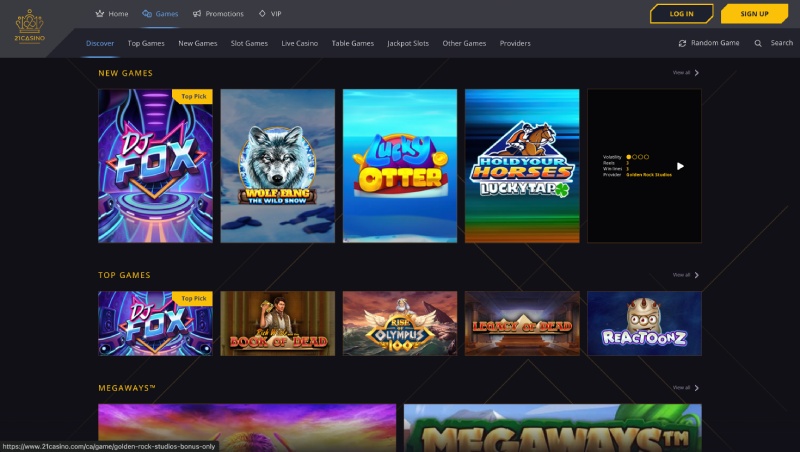Click the SIGN UP button
800x452 pixels.
pyautogui.click(x=754, y=14)
